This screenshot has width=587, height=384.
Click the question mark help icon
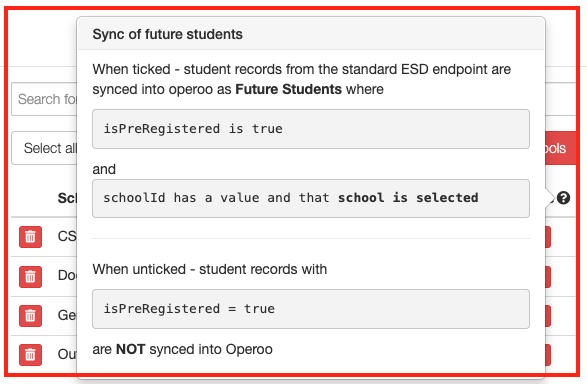click(563, 198)
